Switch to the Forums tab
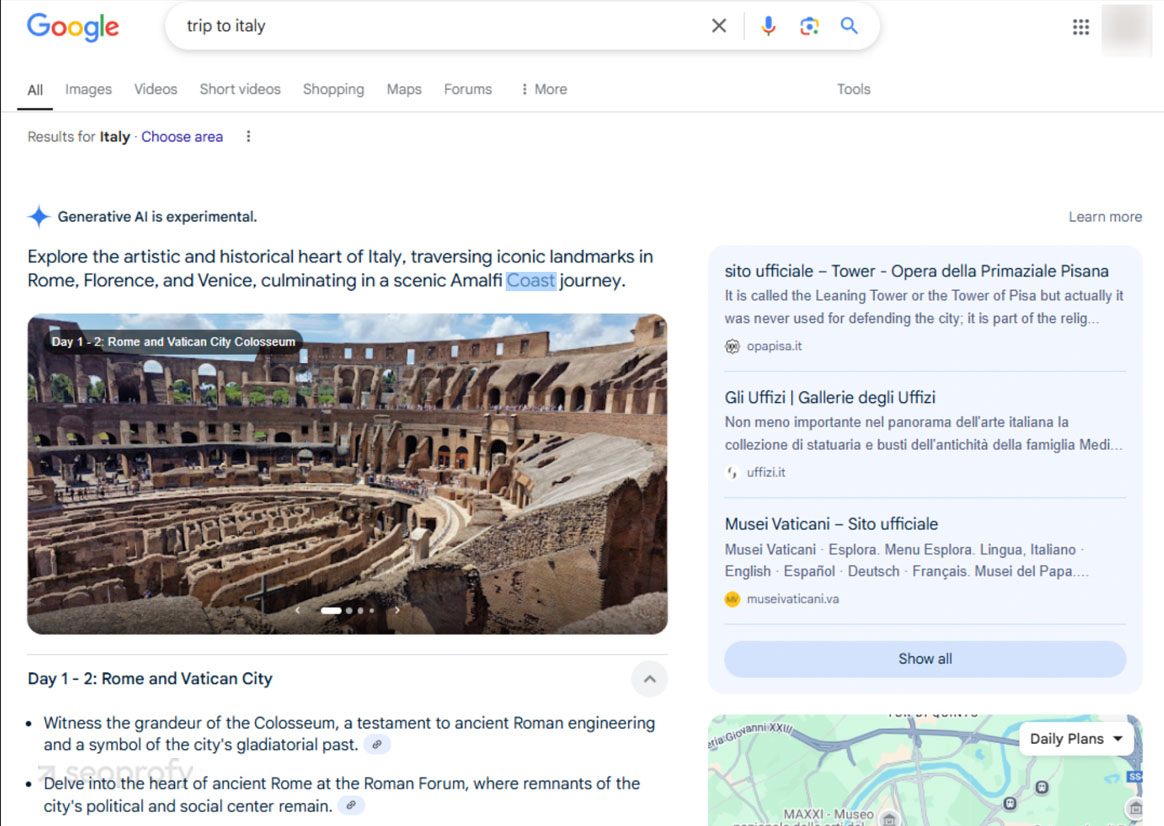 pos(468,89)
